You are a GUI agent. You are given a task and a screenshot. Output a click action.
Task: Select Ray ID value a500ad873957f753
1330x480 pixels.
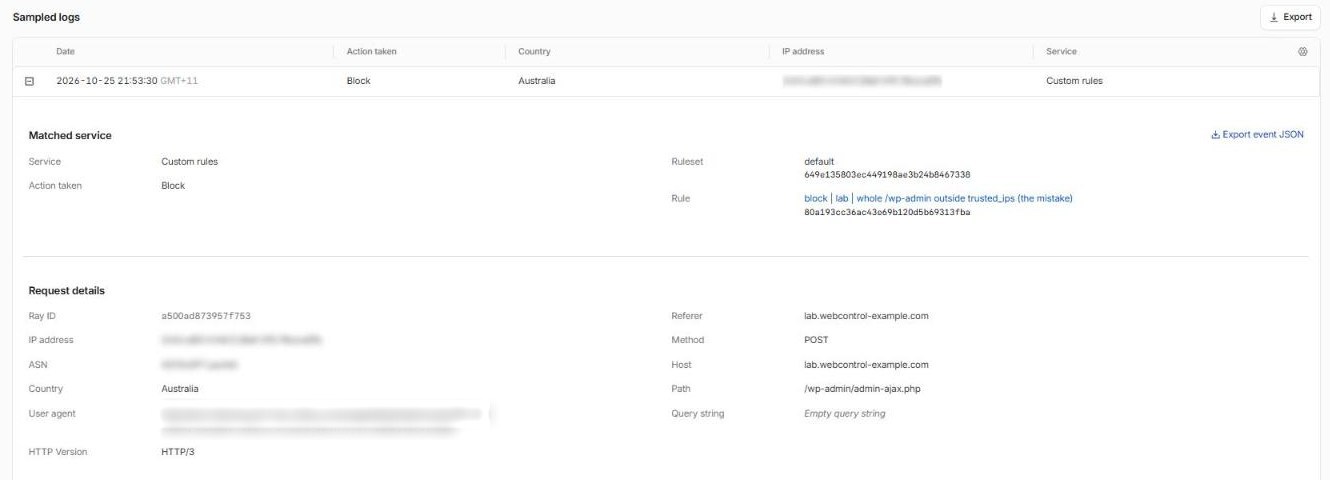[207, 316]
